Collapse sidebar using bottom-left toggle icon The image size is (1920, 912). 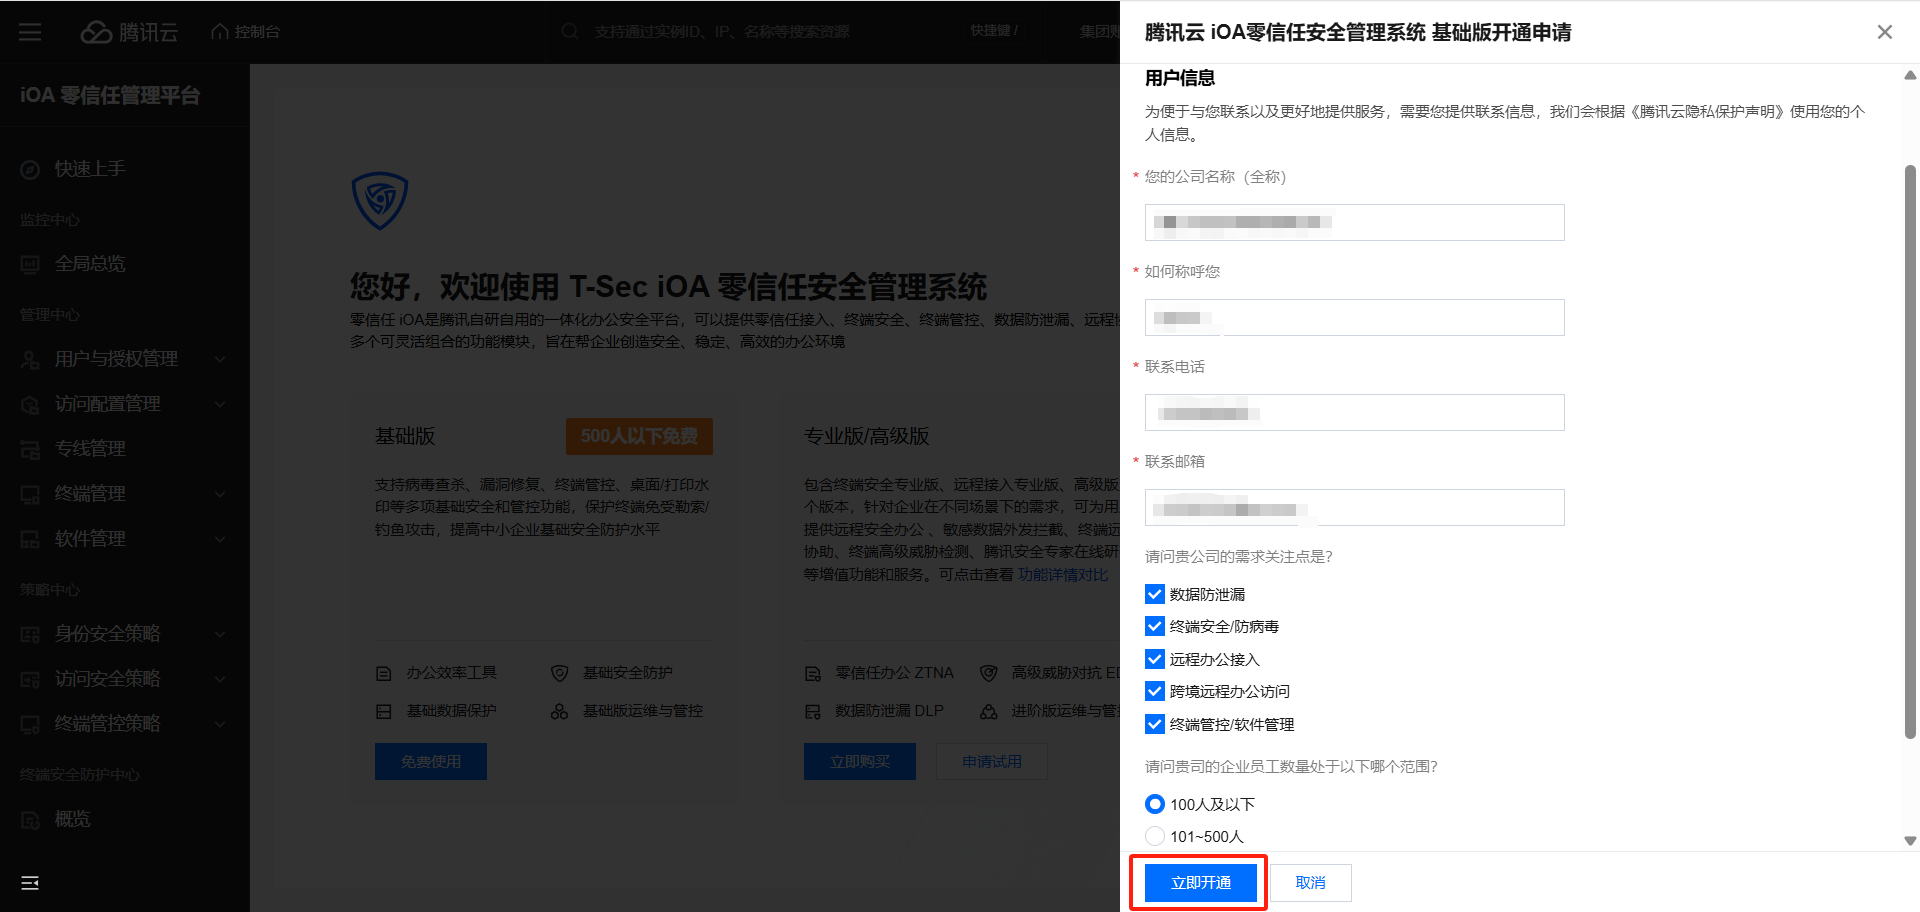30,883
